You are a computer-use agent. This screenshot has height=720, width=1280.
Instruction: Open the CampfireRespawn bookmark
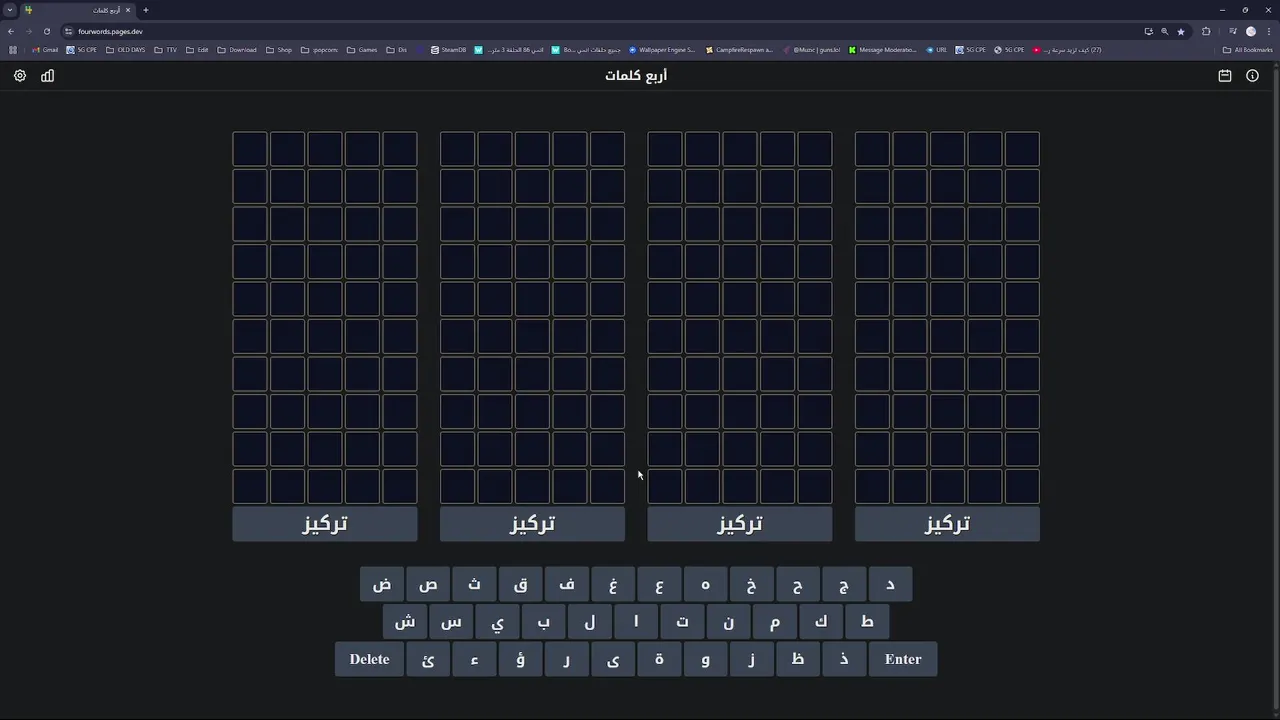click(x=739, y=50)
